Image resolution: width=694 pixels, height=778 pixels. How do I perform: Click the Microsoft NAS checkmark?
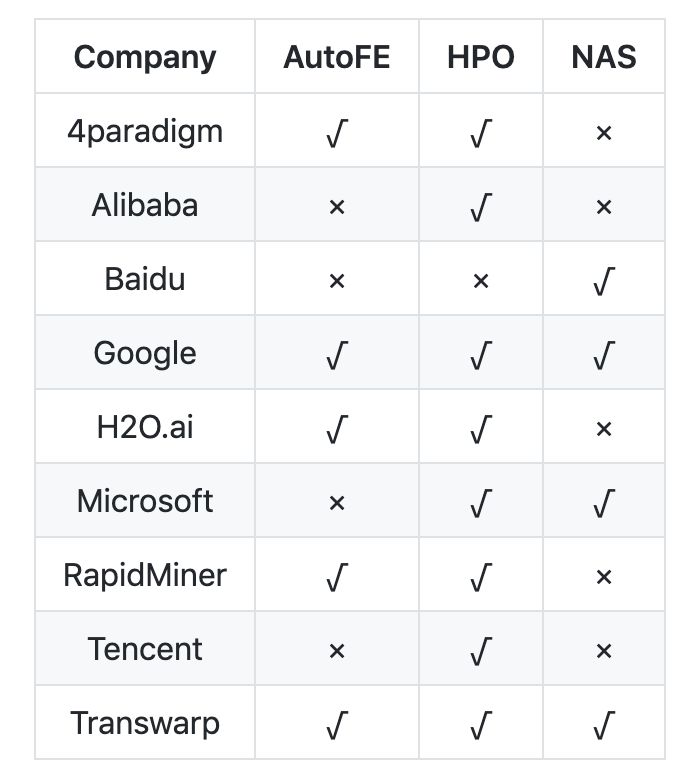point(603,503)
